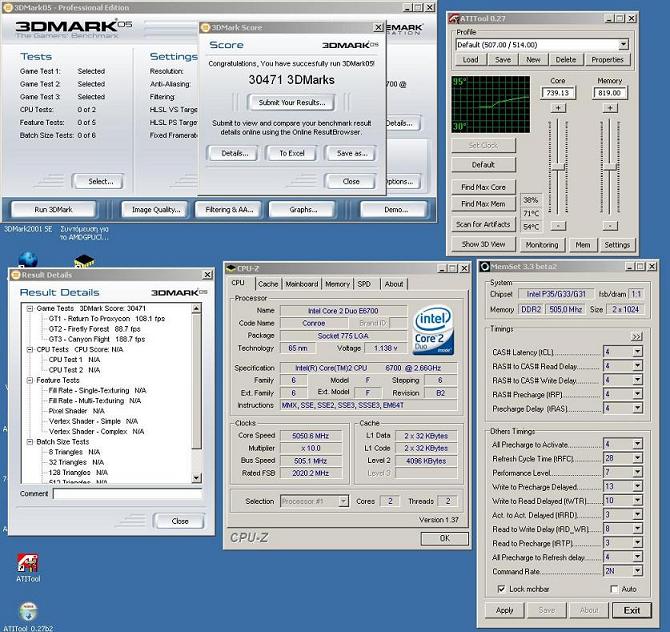Open the RAS# to CAS# Read Delay dropdown
The width and height of the screenshot is (670, 632).
tap(637, 366)
